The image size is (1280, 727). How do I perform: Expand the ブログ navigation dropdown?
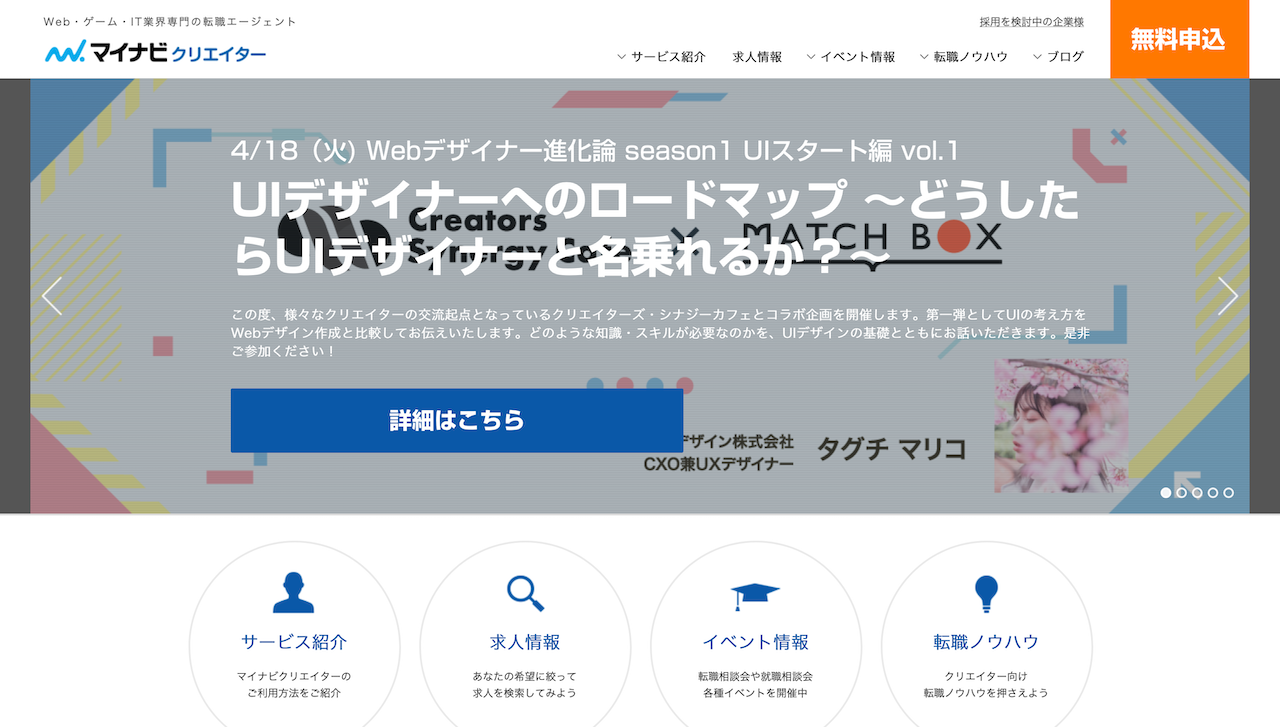[x=1036, y=57]
